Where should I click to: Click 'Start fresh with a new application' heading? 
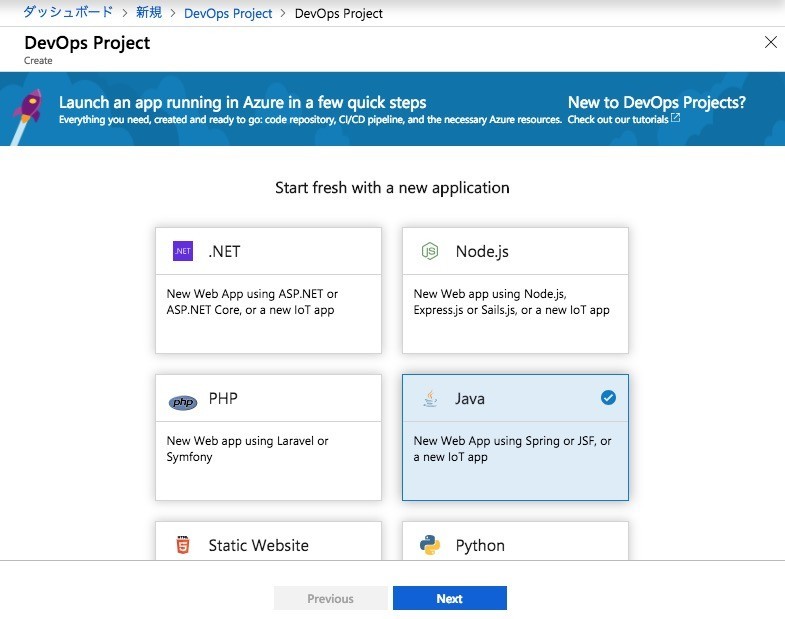pos(392,188)
